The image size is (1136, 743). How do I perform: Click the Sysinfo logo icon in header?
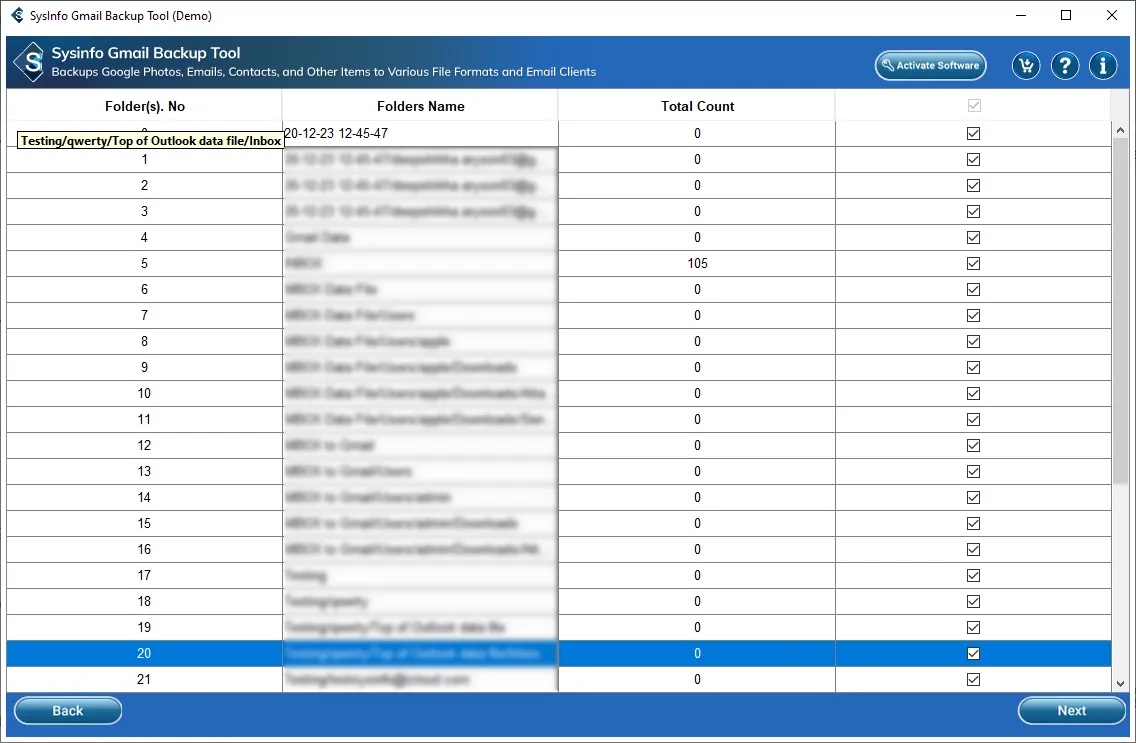[x=30, y=62]
